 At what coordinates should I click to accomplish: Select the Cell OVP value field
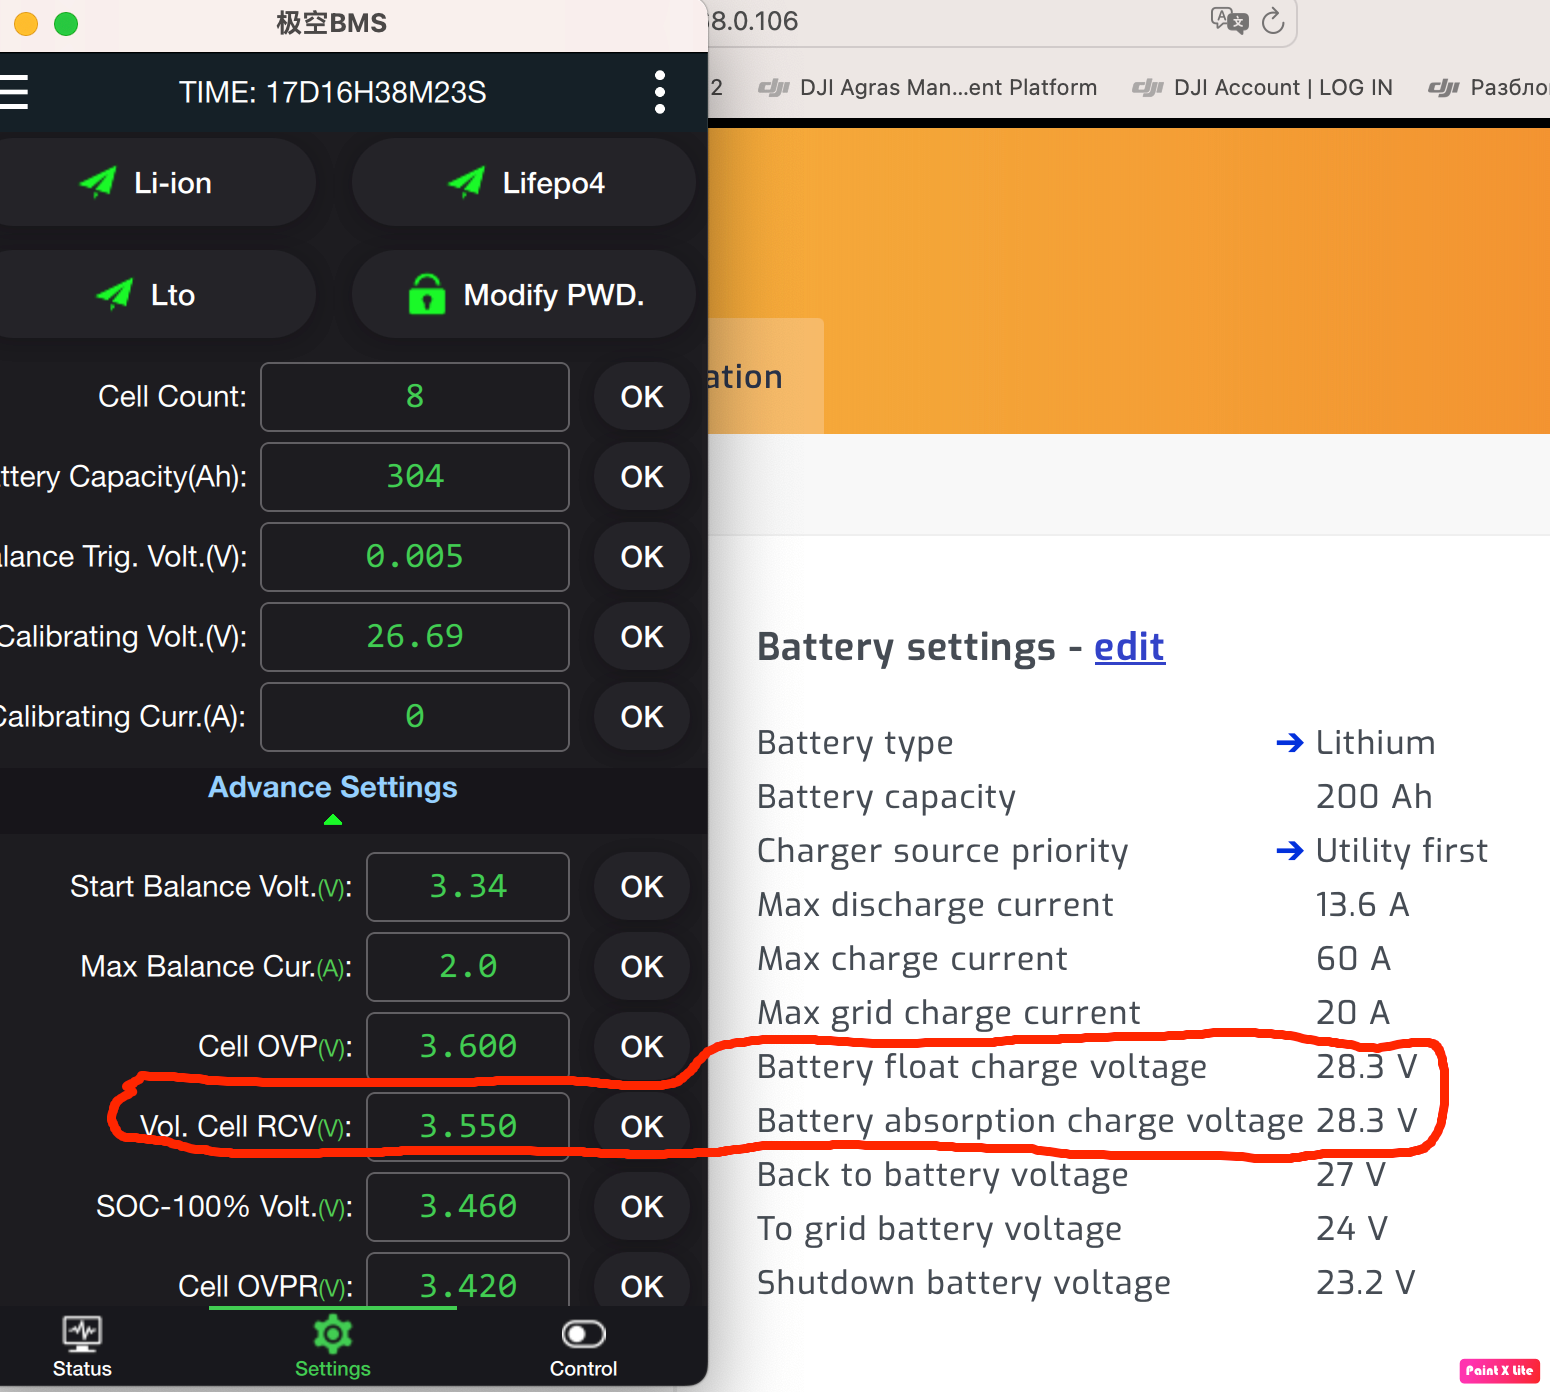click(x=468, y=1047)
